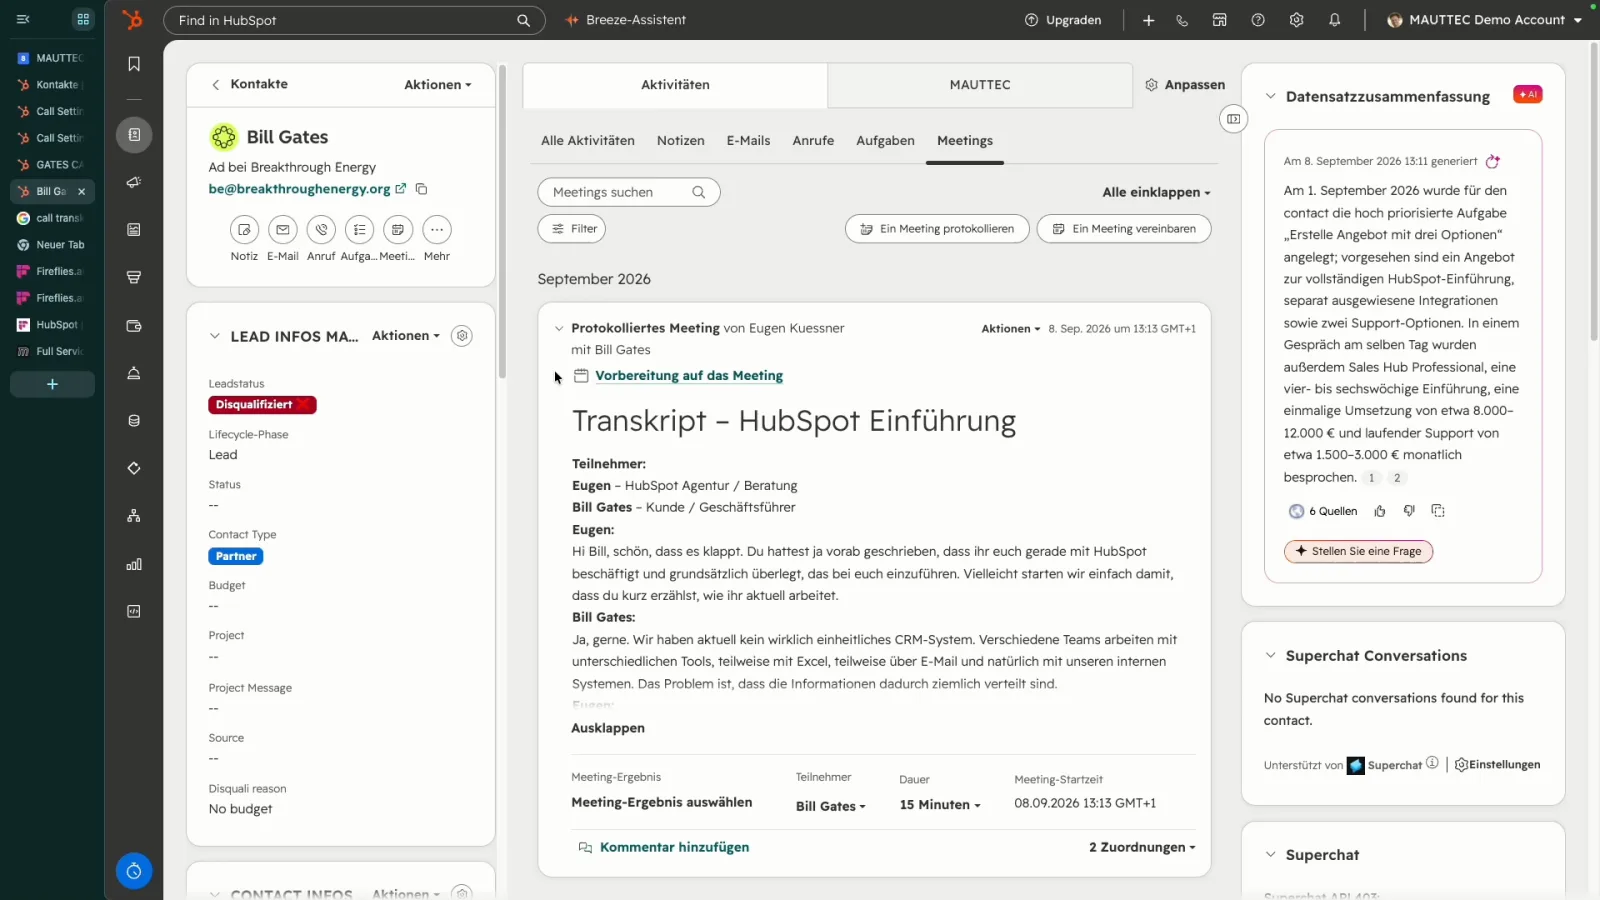The width and height of the screenshot is (1600, 900).
Task: Click the Aufgabe task list icon
Action: [x=359, y=230]
